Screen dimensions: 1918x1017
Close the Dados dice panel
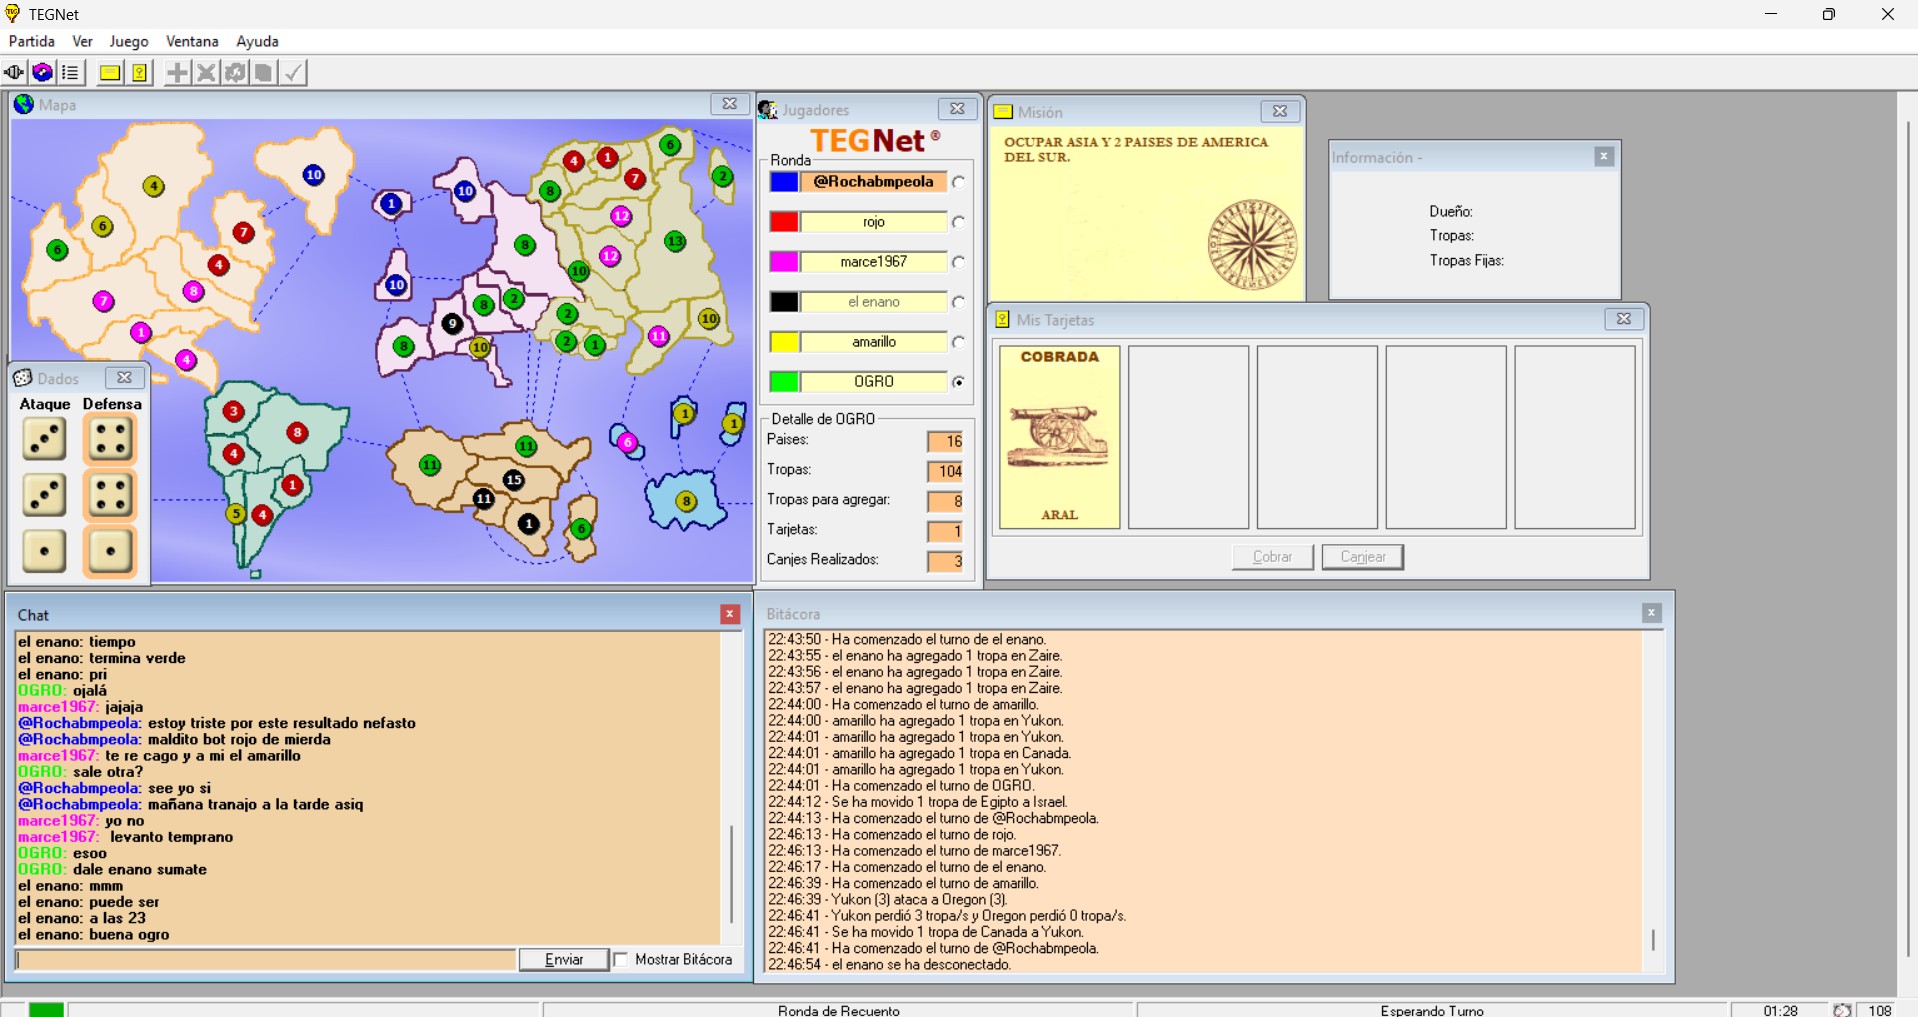coord(124,378)
